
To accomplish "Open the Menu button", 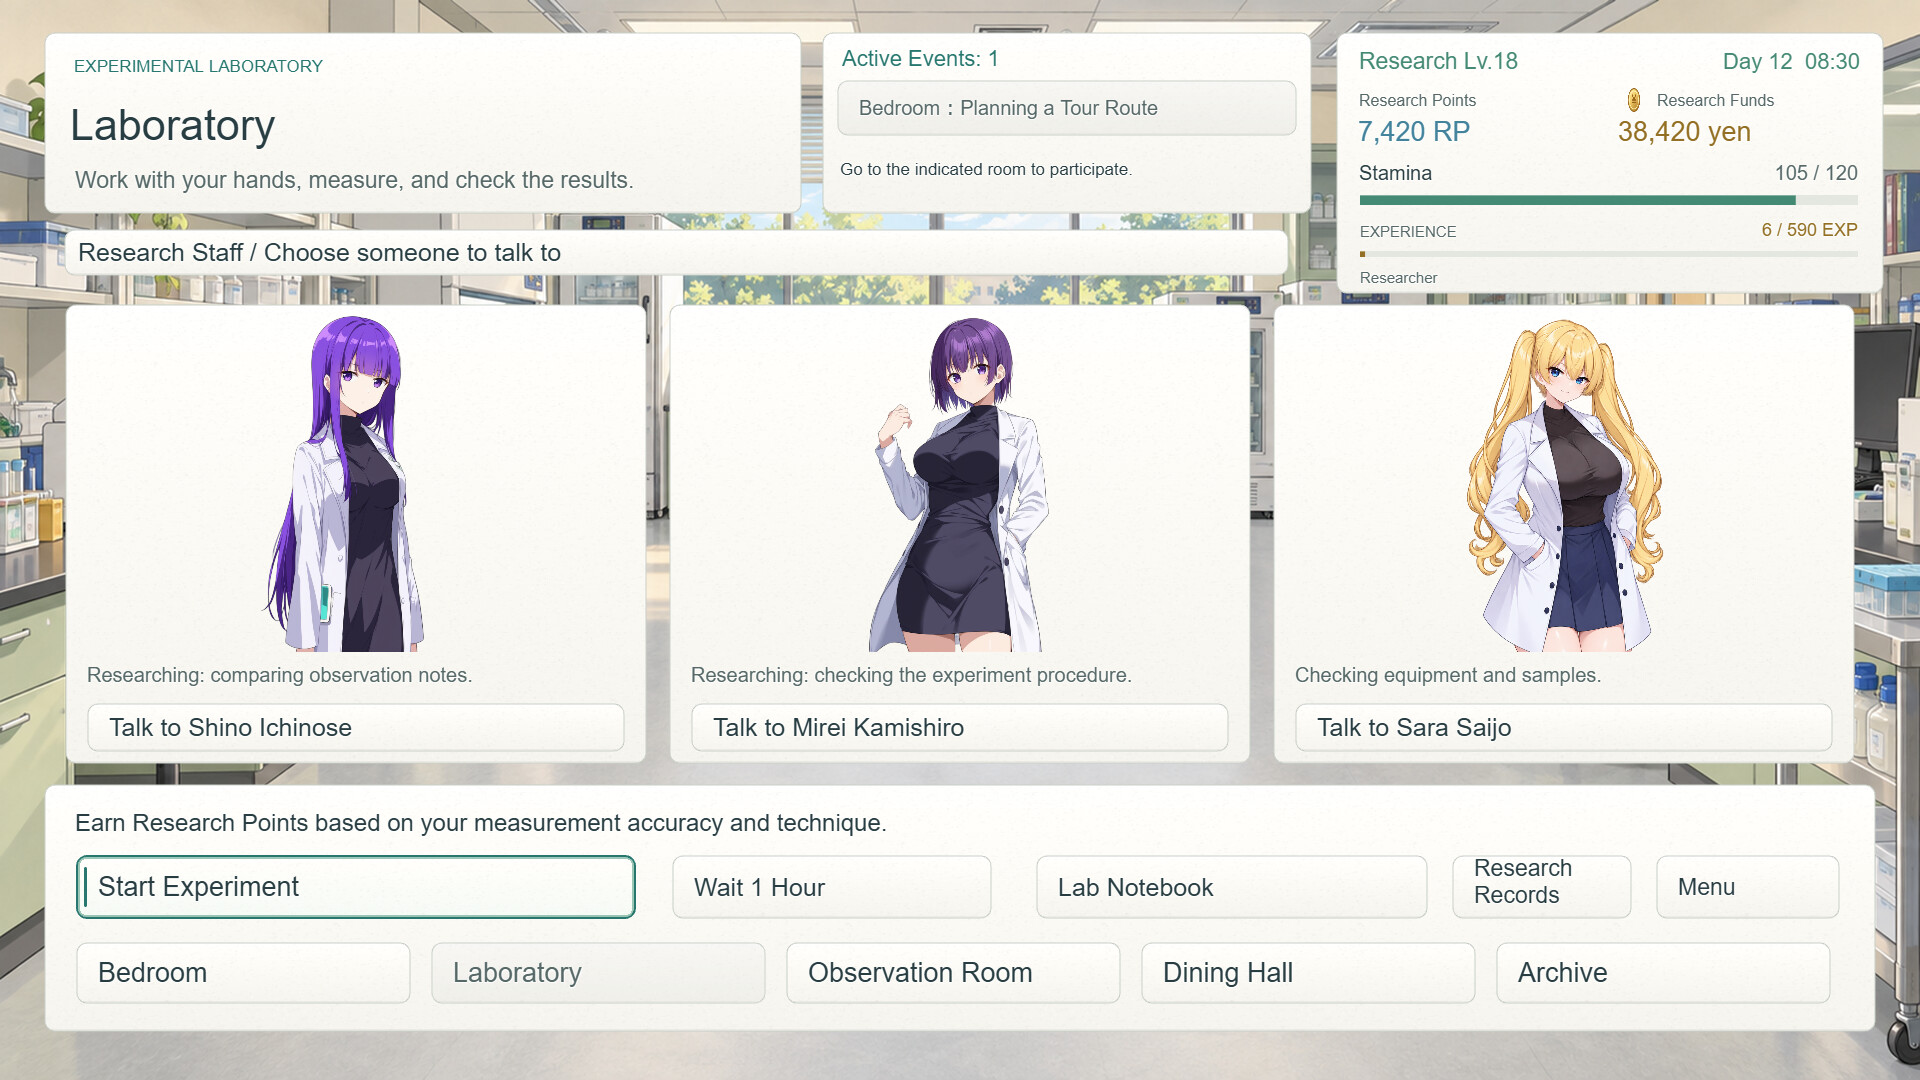I will point(1748,887).
